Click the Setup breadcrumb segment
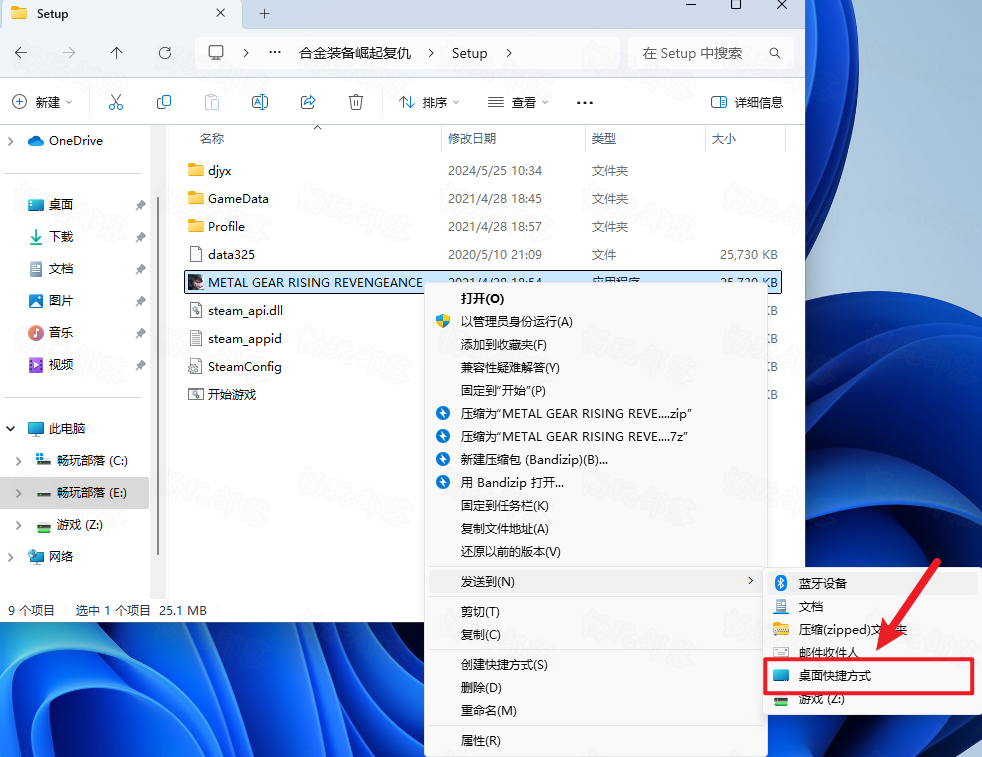The width and height of the screenshot is (982, 757). pyautogui.click(x=470, y=53)
